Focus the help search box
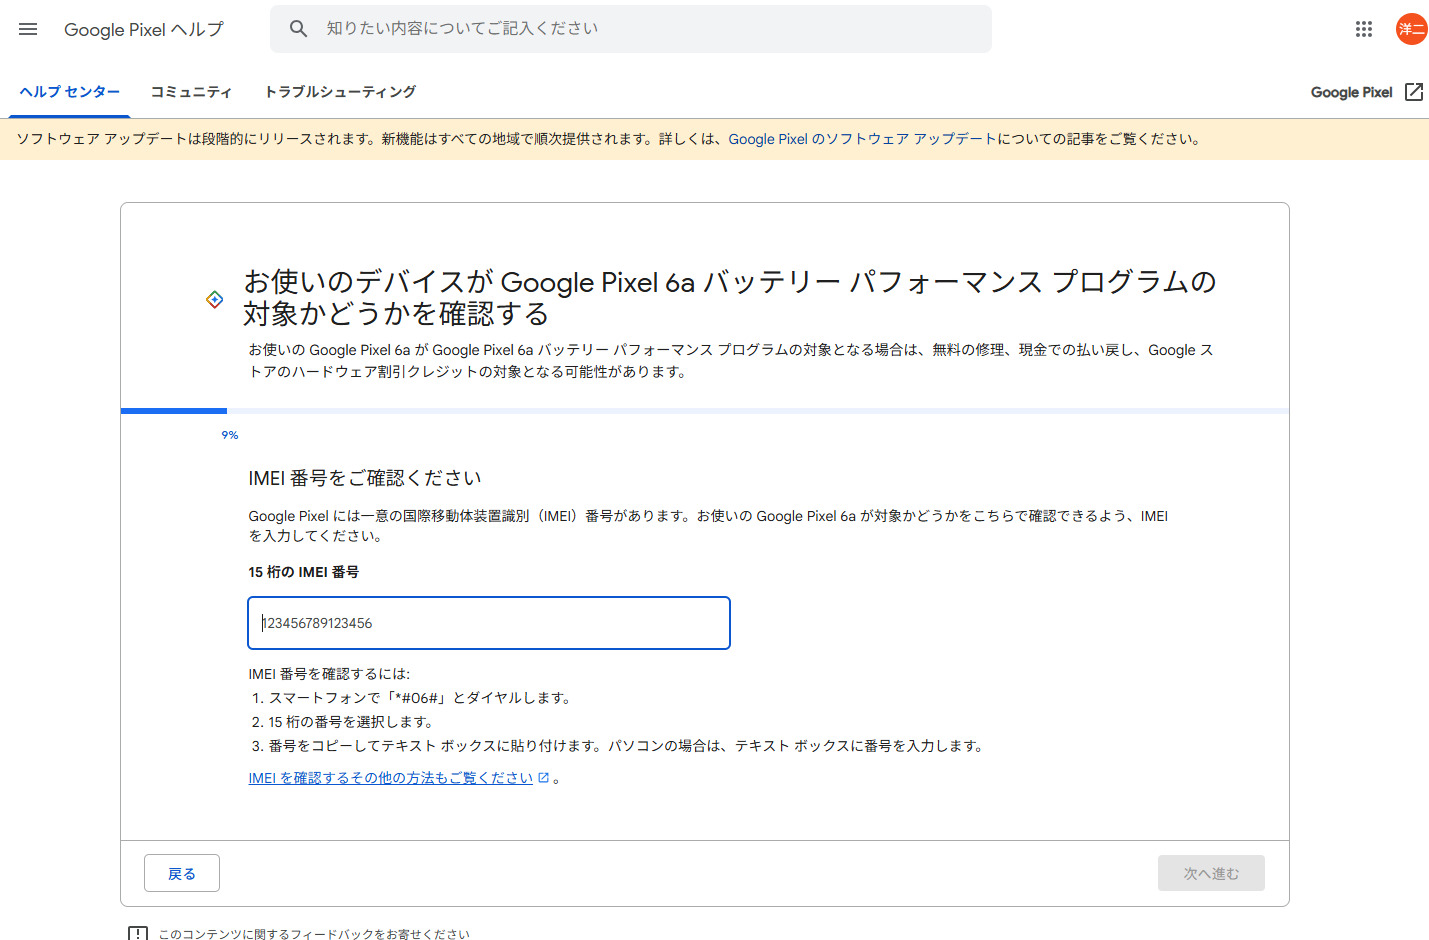The image size is (1429, 940). [x=640, y=29]
